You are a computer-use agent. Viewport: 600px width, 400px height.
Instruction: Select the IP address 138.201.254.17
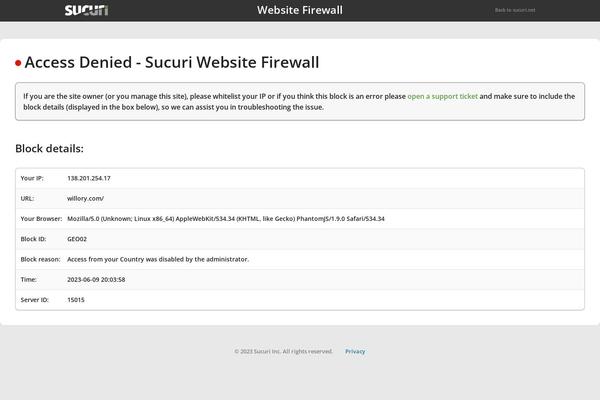[89, 178]
